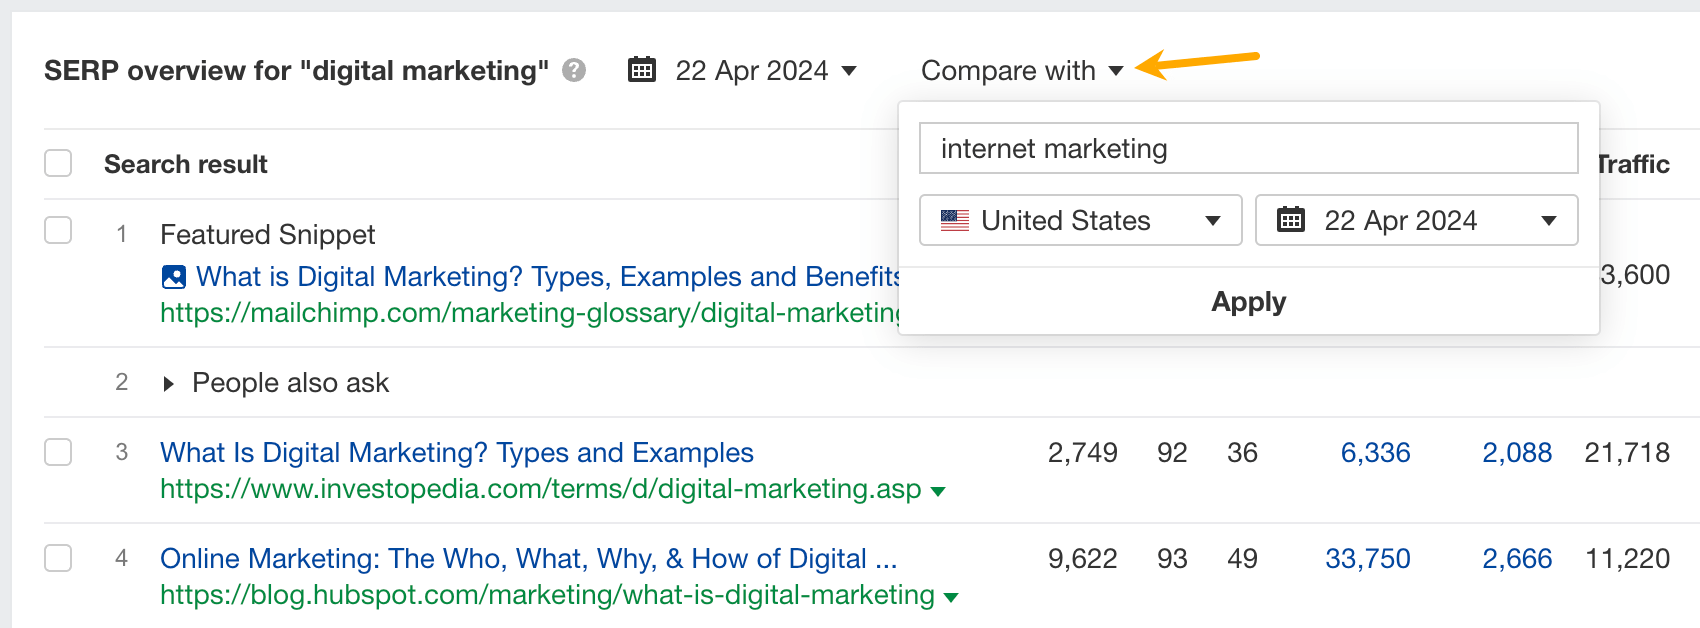The width and height of the screenshot is (1700, 628).
Task: Open the calendar icon in the compare panel
Action: click(1290, 220)
